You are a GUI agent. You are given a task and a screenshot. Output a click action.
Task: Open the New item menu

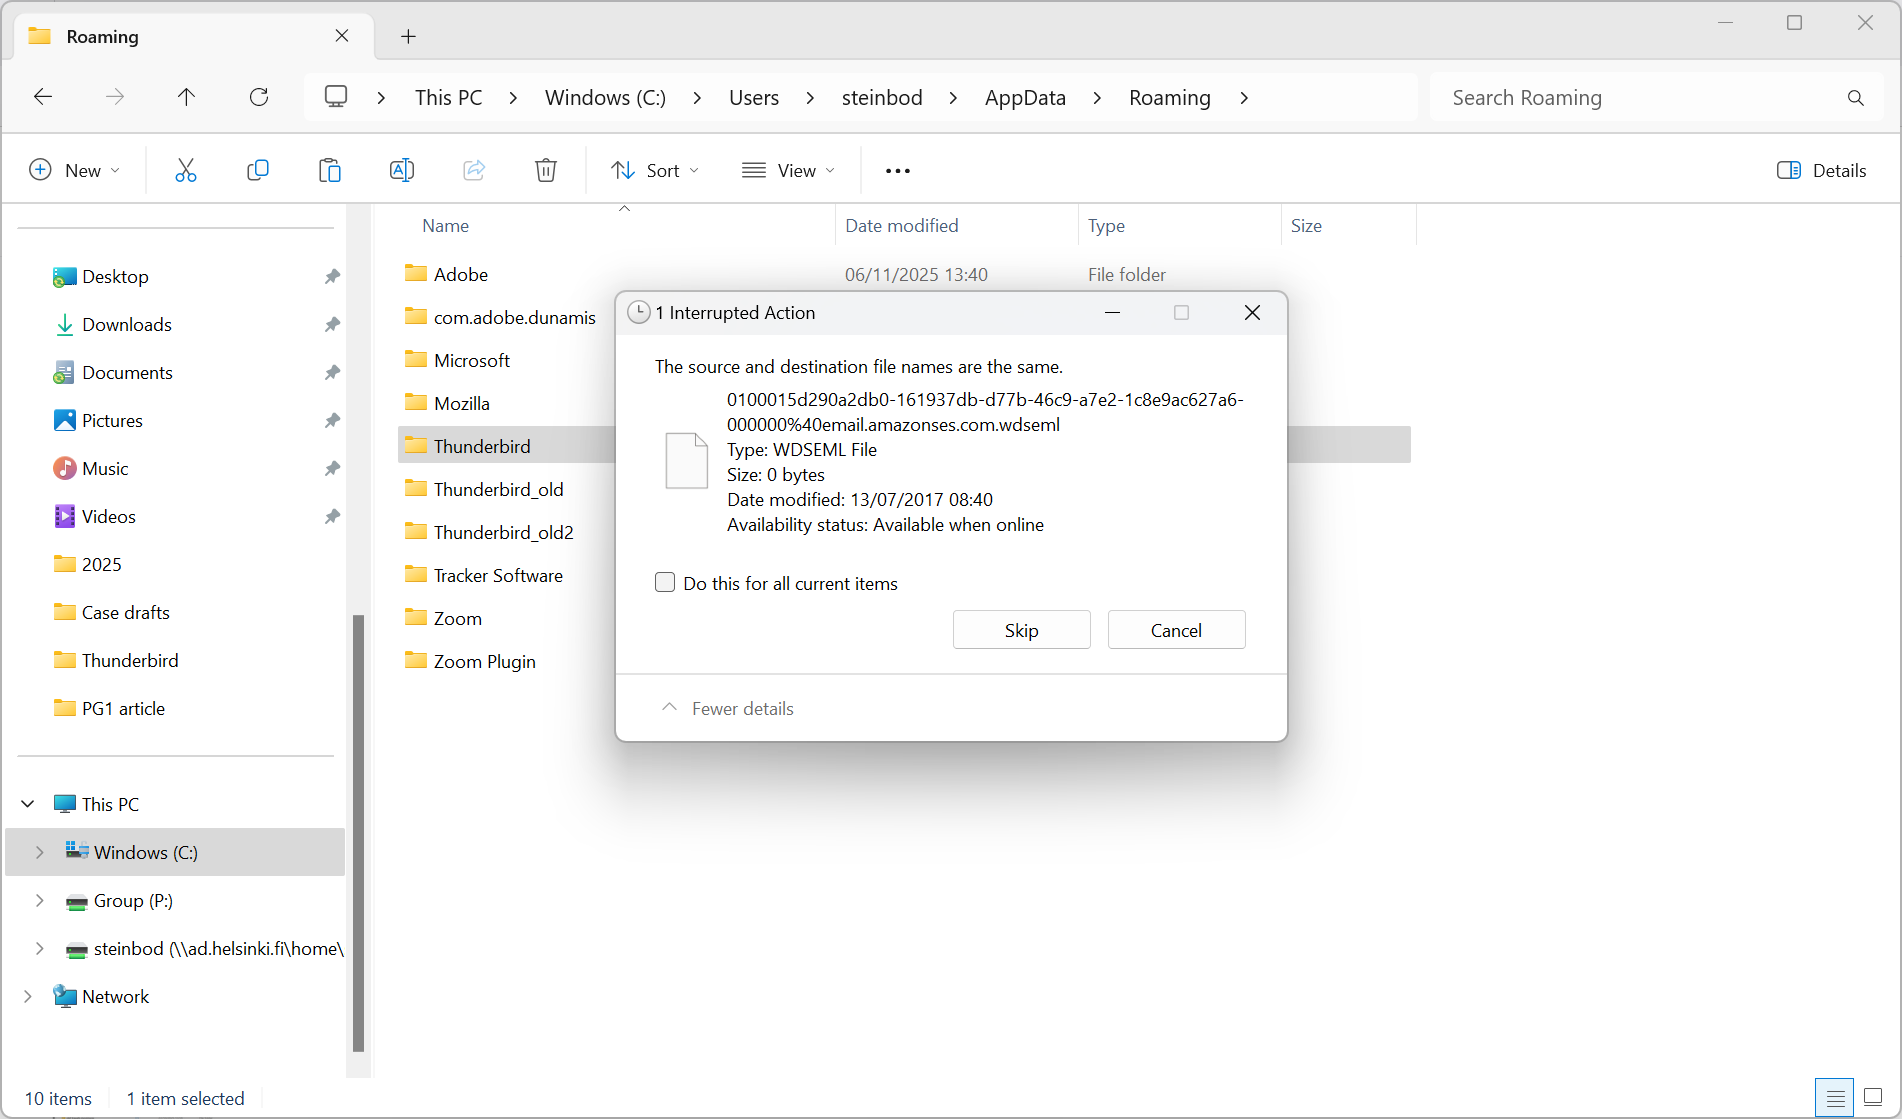click(x=75, y=170)
